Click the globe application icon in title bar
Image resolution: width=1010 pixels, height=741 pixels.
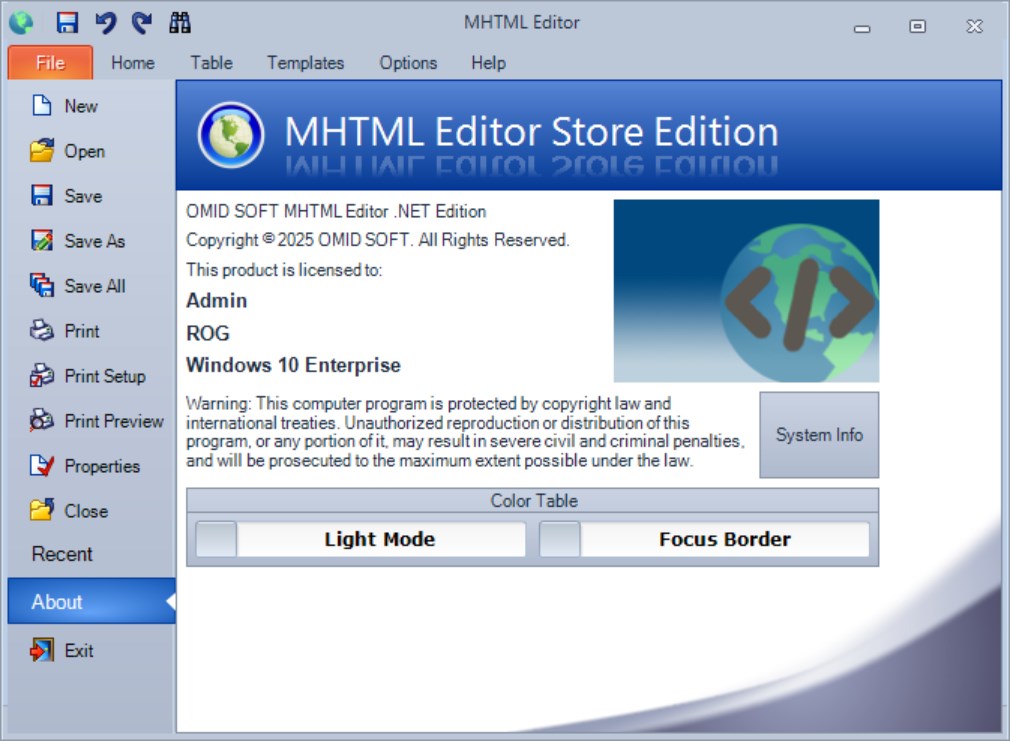point(21,23)
